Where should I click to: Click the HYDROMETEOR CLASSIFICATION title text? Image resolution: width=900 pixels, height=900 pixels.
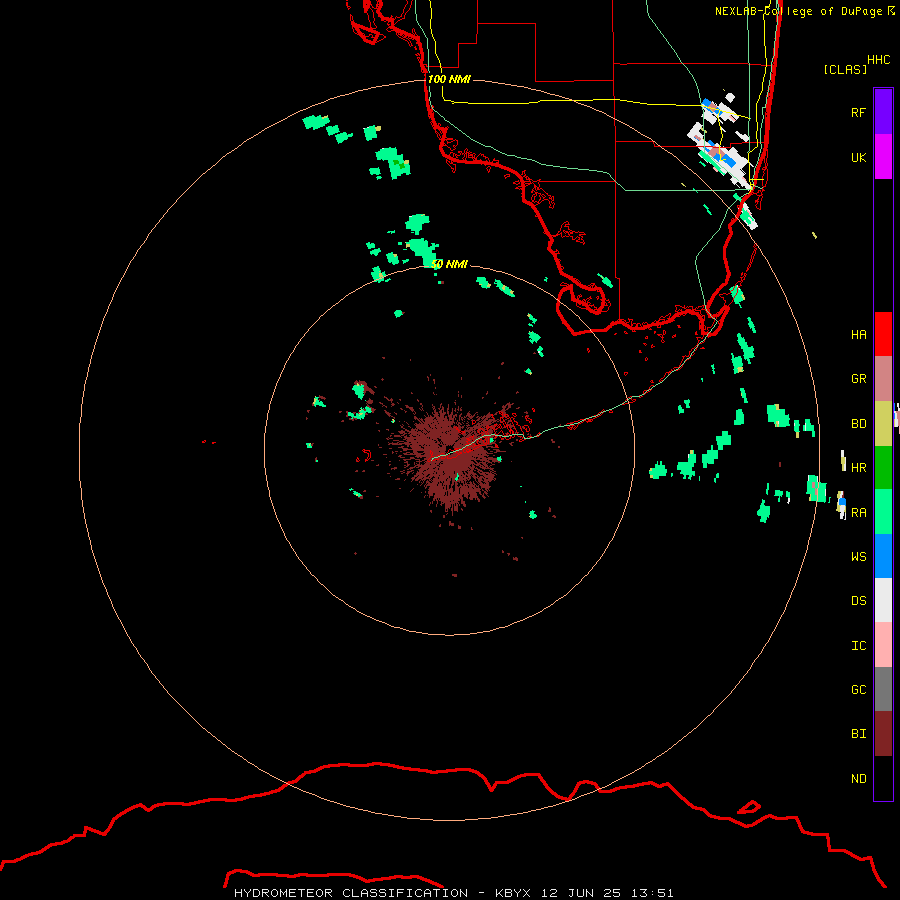coord(351,893)
